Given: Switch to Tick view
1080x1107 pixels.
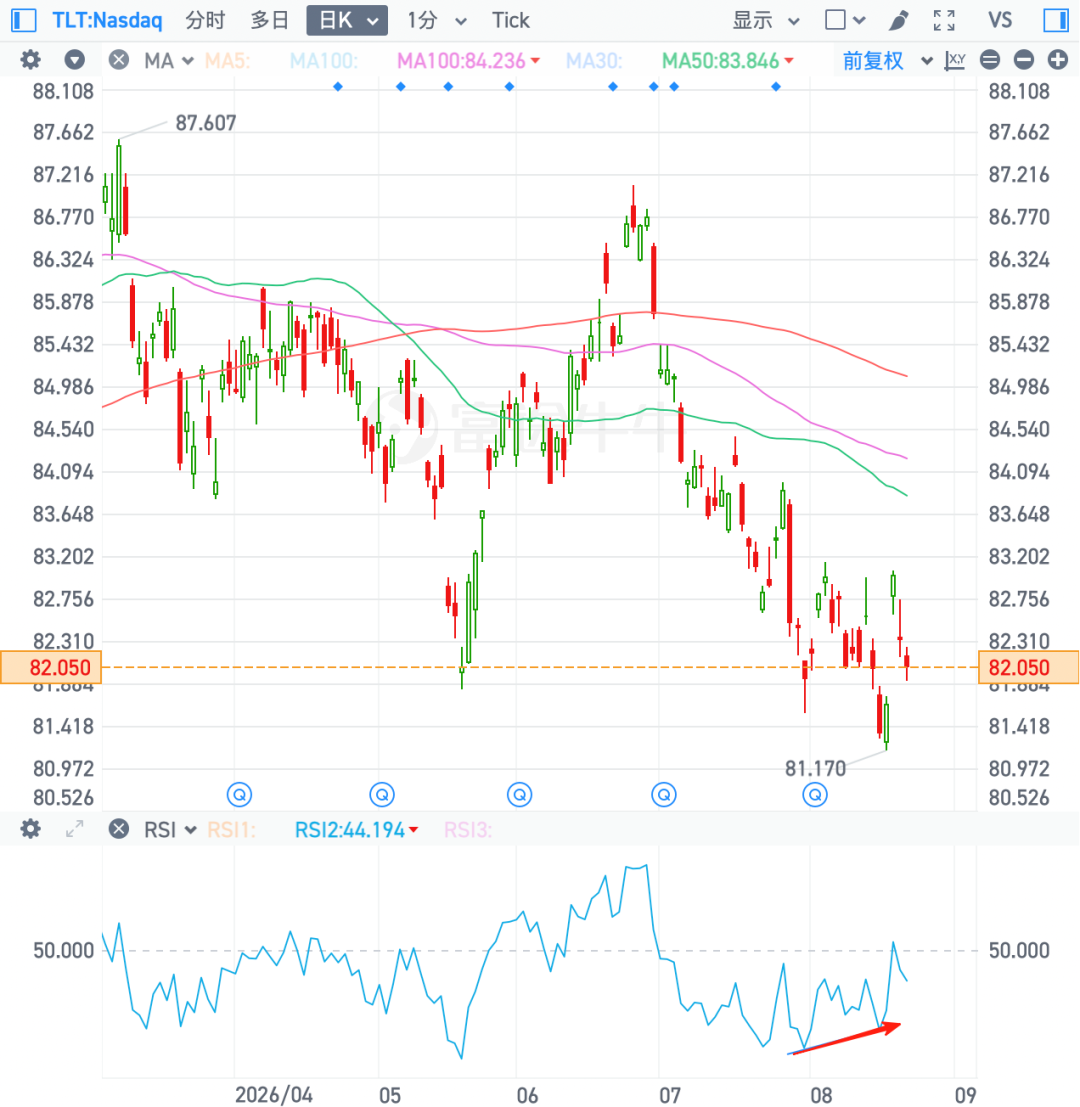Looking at the screenshot, I should (510, 20).
